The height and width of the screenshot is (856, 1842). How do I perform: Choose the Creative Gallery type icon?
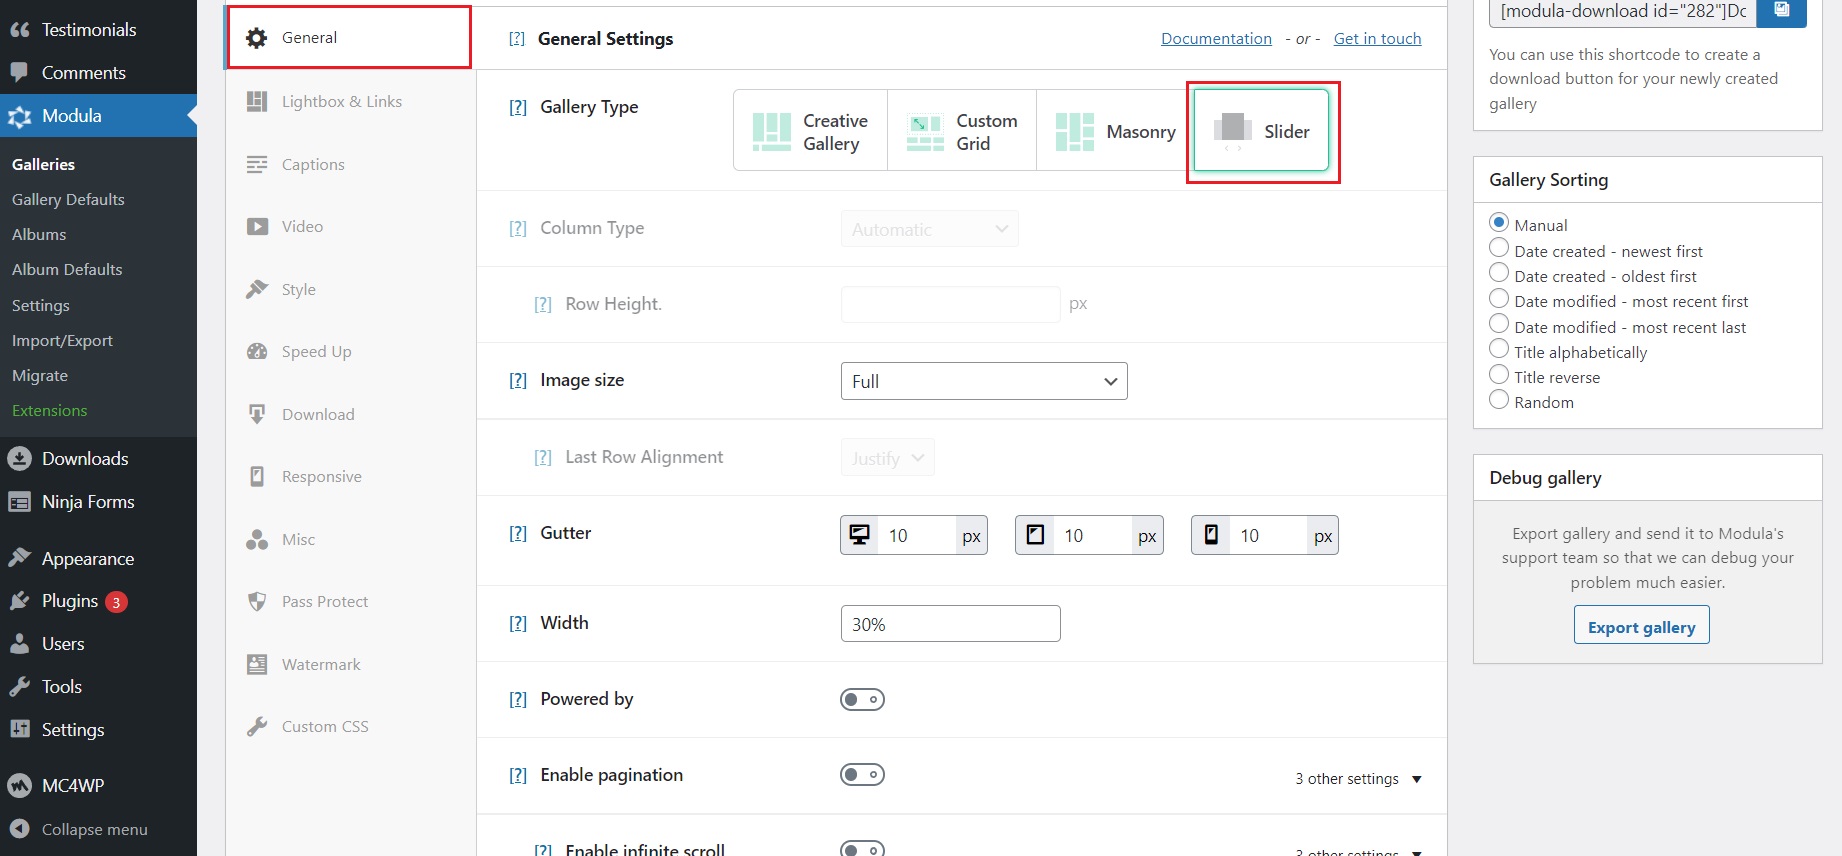click(x=771, y=132)
